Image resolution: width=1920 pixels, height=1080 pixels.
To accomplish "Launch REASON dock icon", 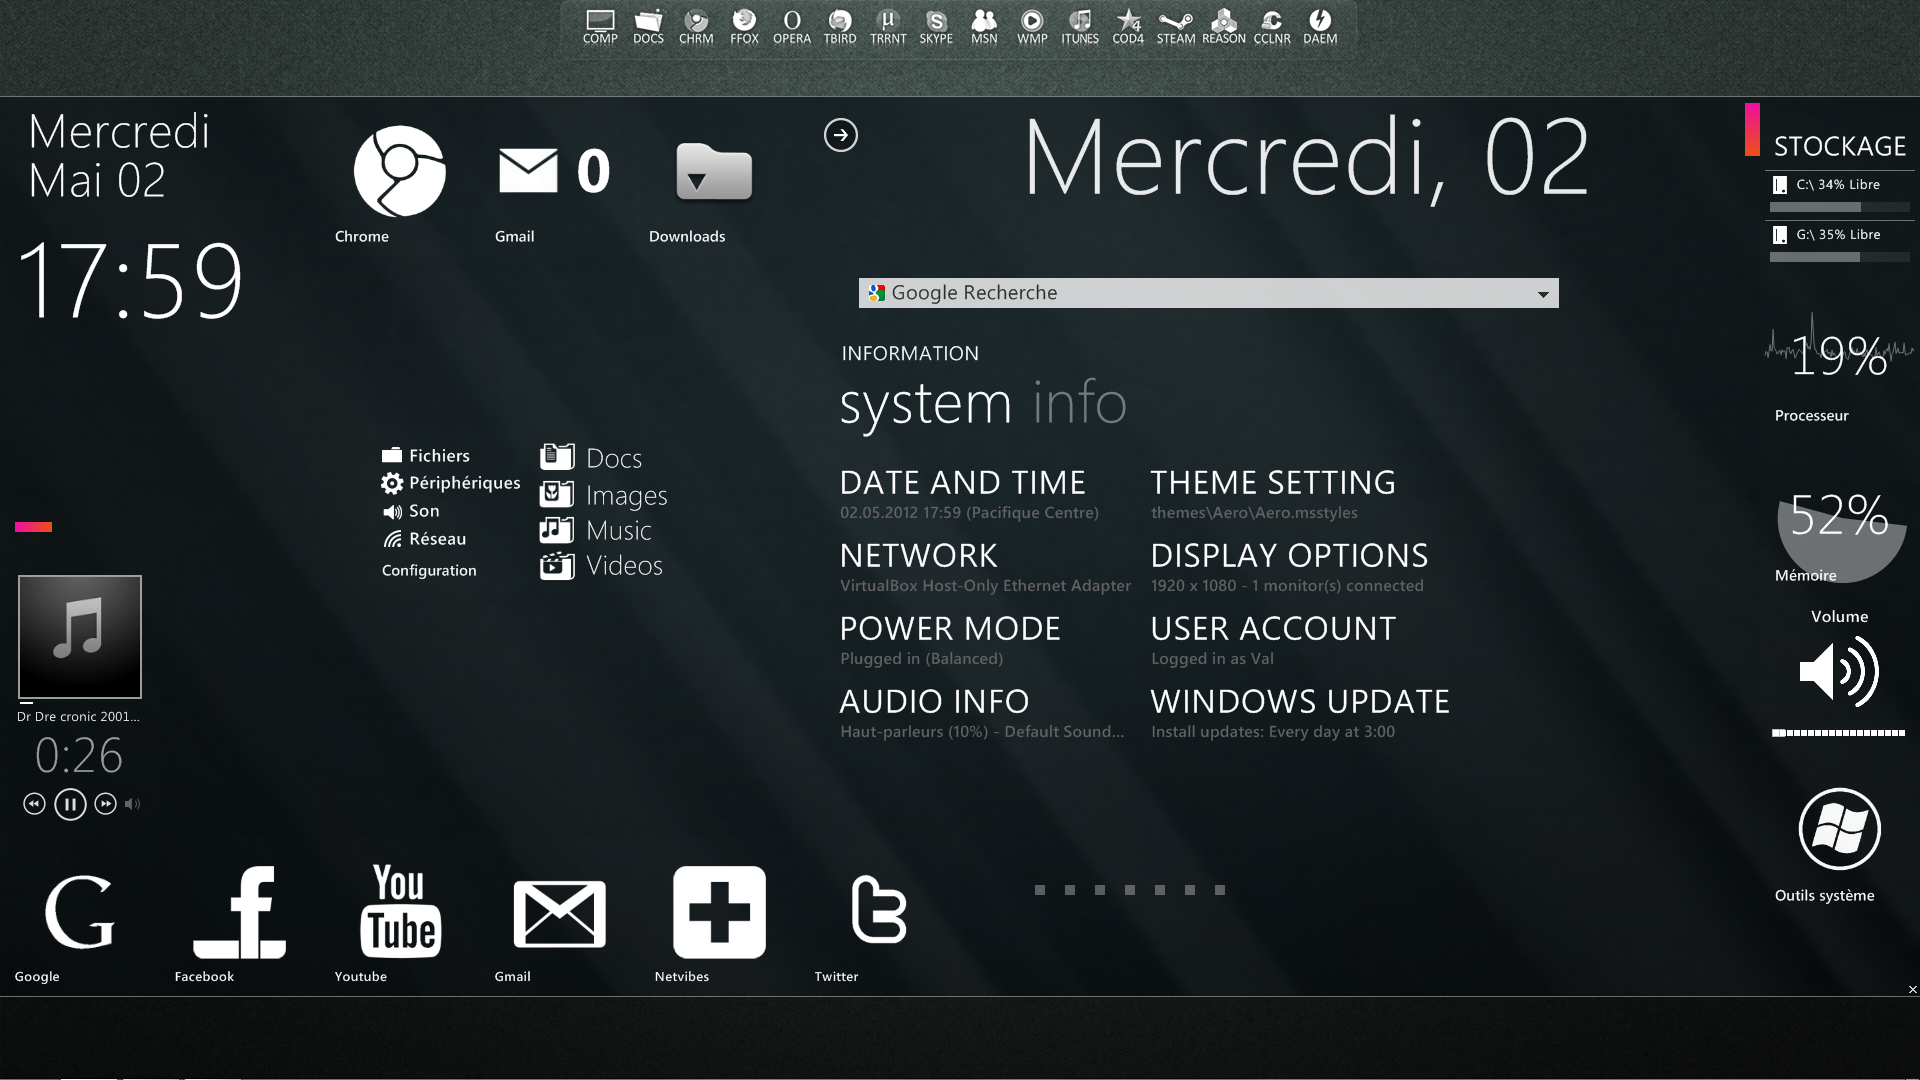I will (1224, 27).
